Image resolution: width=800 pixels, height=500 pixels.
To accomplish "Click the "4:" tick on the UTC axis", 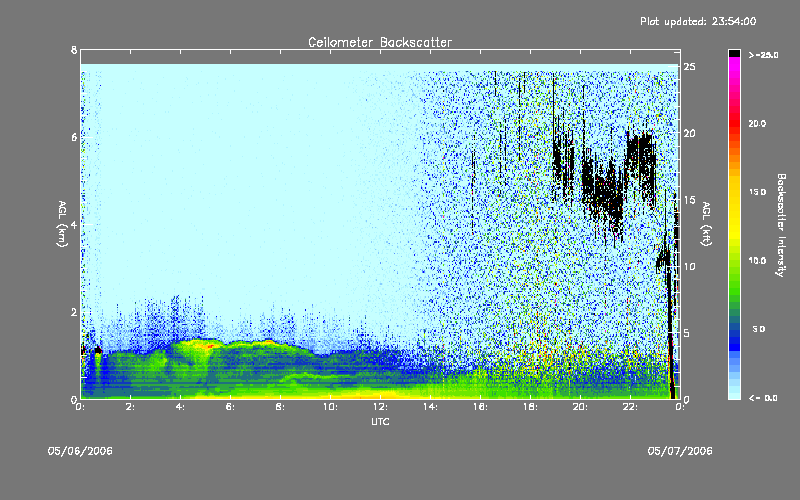I will (180, 407).
